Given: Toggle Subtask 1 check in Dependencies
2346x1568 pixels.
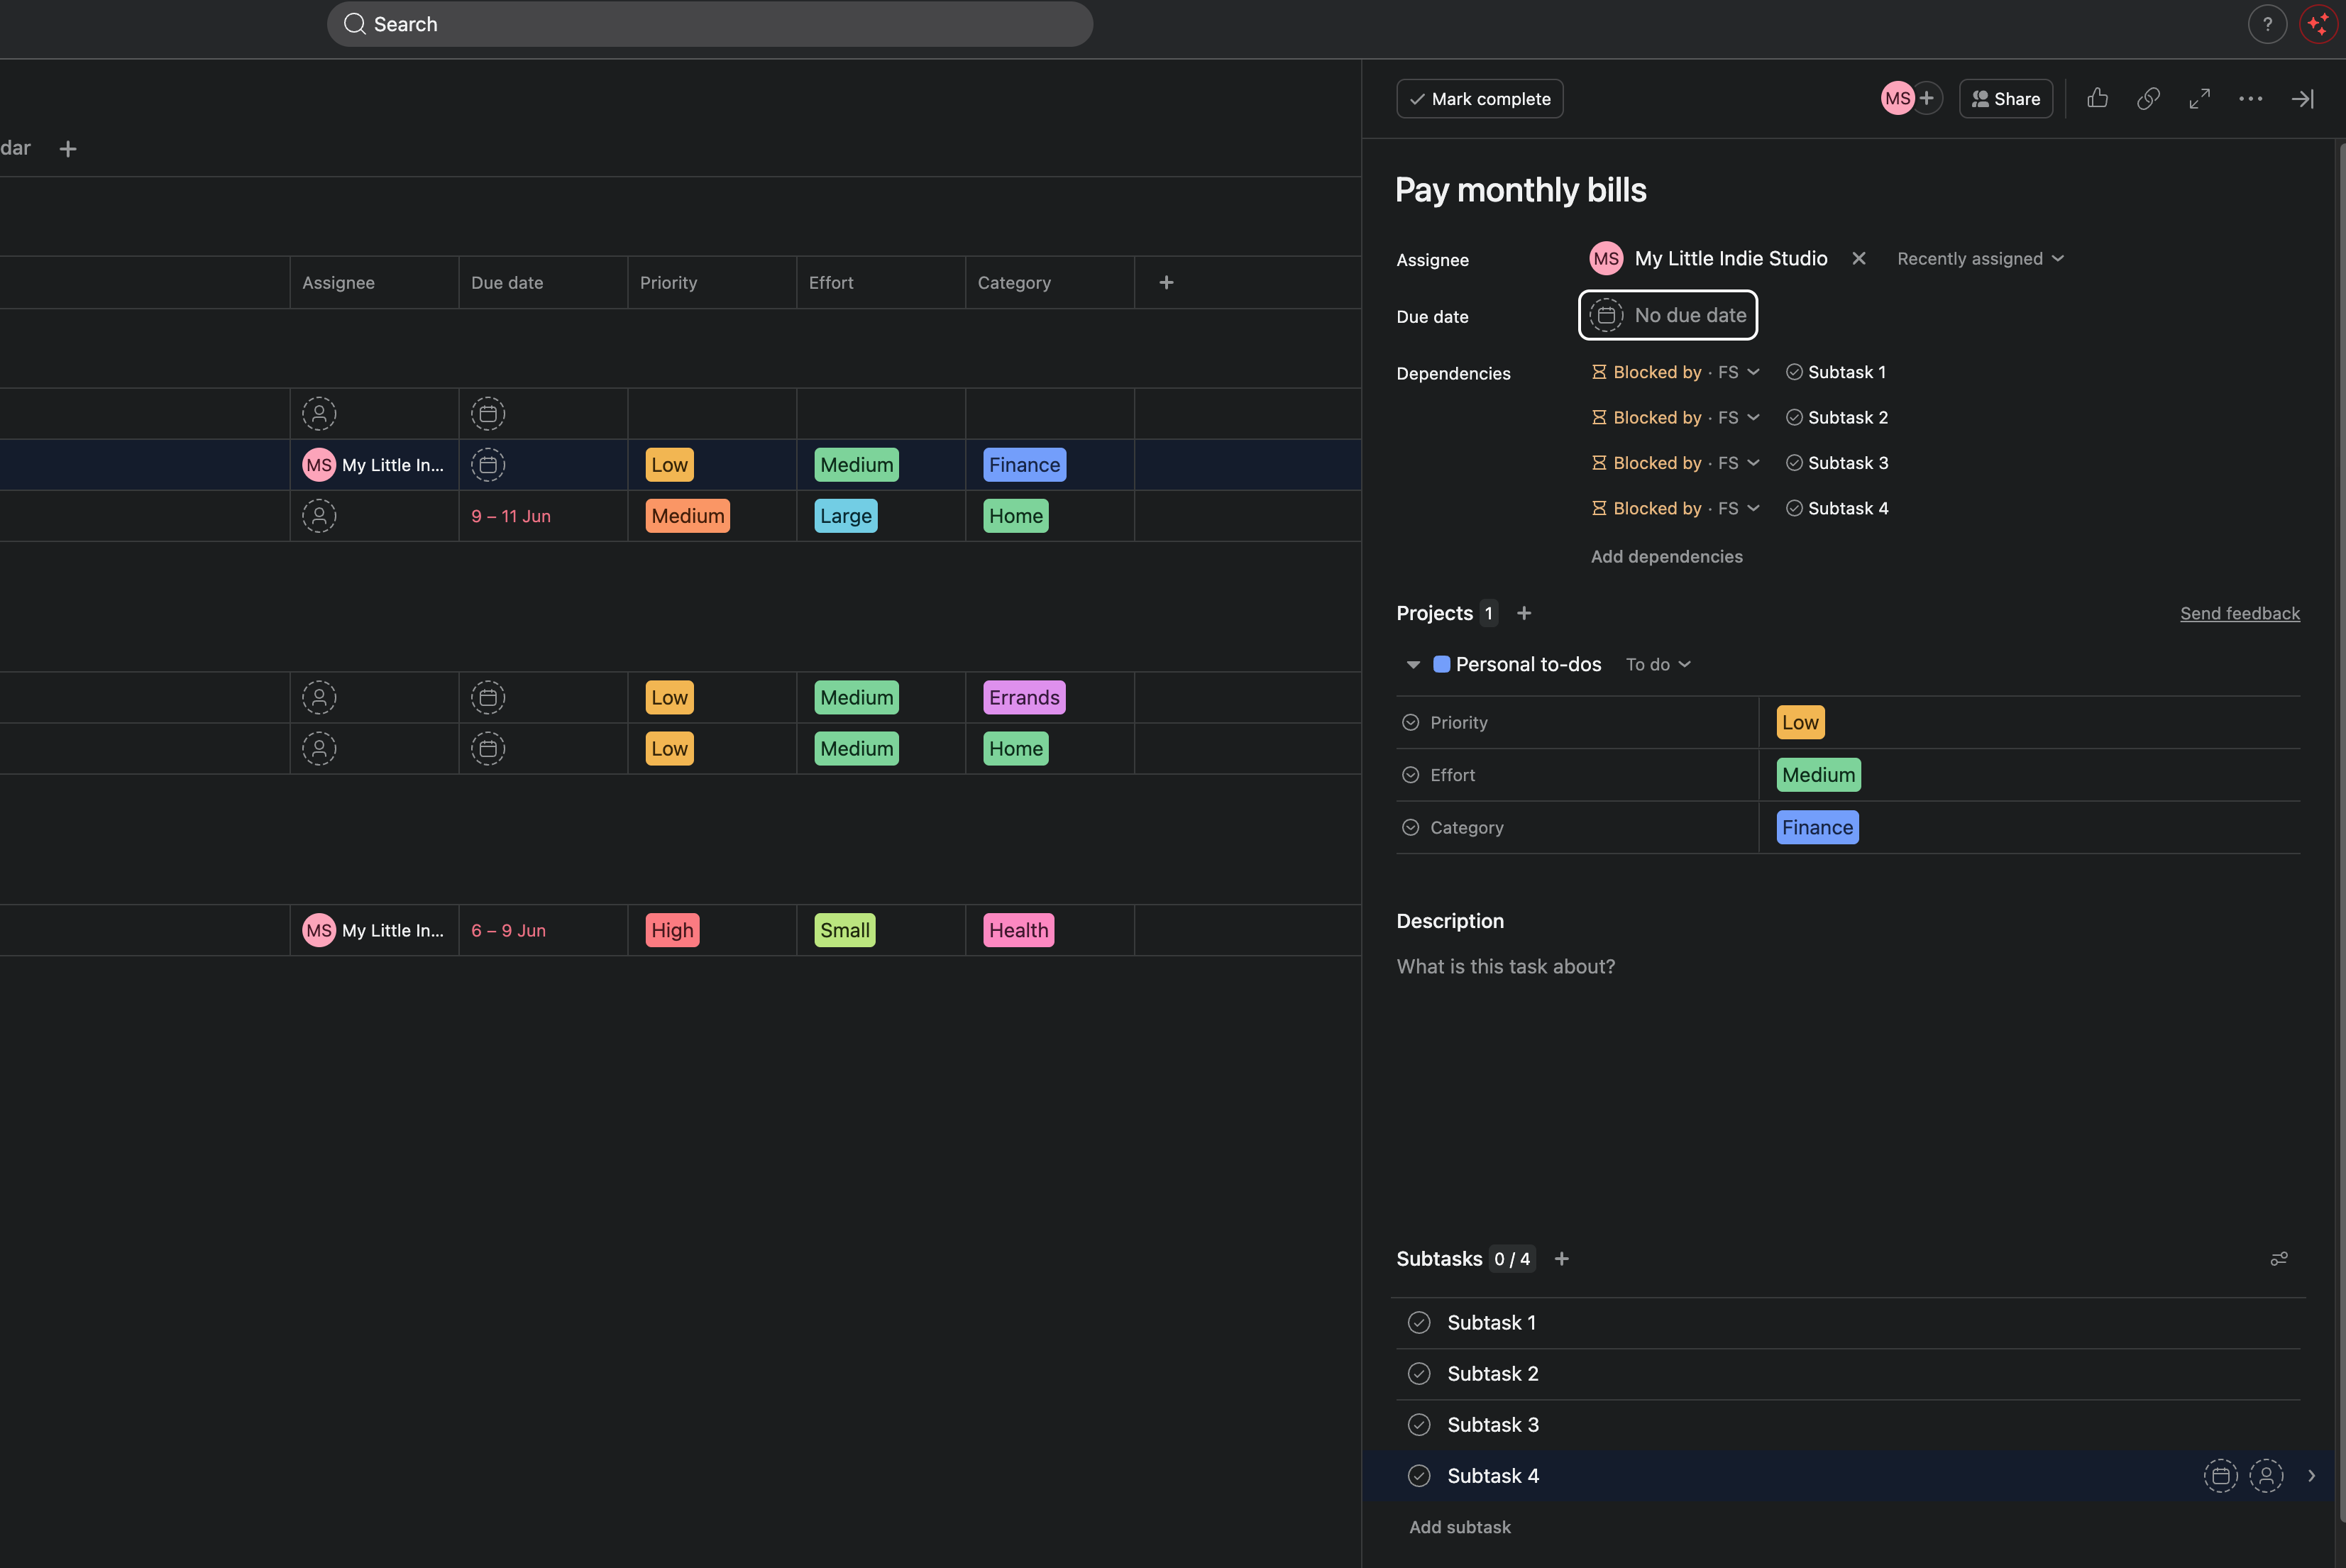Looking at the screenshot, I should [1794, 372].
